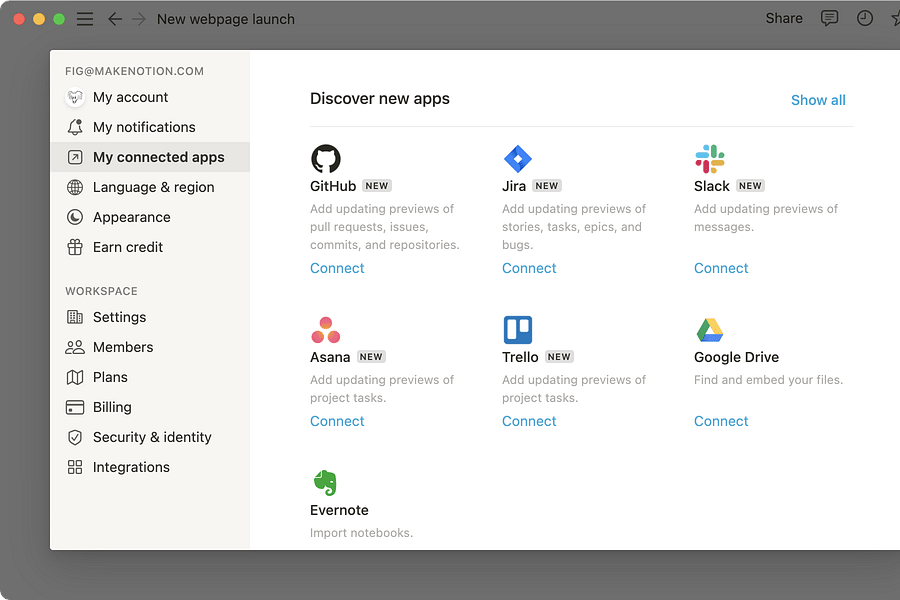Image resolution: width=900 pixels, height=600 pixels.
Task: Click the gift icon beside Earn credit
Action: pyautogui.click(x=76, y=247)
